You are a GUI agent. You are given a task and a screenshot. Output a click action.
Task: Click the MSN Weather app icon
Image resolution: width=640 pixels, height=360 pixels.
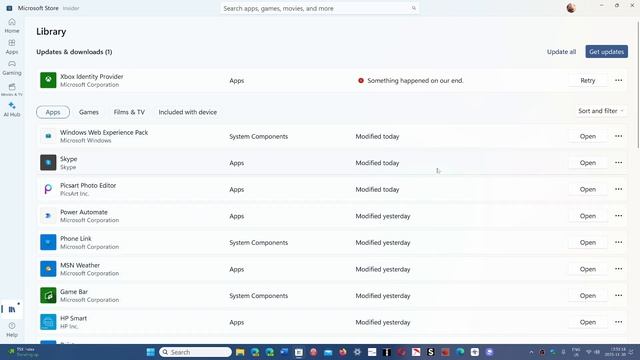click(x=48, y=269)
